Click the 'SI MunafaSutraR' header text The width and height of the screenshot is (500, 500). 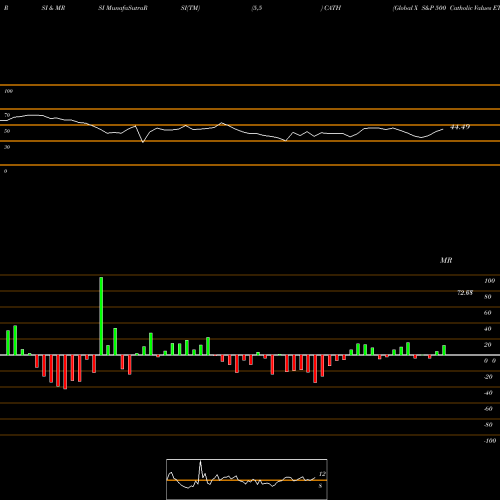pos(123,8)
